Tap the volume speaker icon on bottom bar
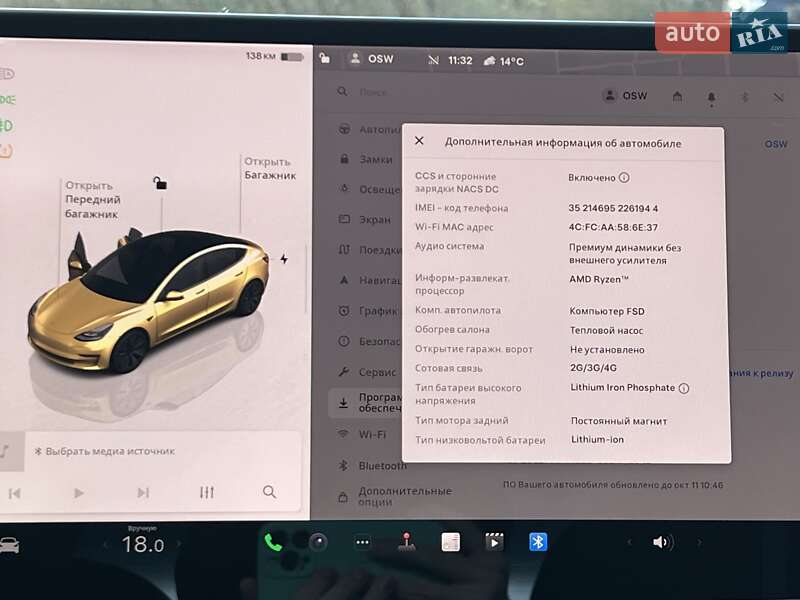Image resolution: width=800 pixels, height=600 pixels. pyautogui.click(x=659, y=542)
